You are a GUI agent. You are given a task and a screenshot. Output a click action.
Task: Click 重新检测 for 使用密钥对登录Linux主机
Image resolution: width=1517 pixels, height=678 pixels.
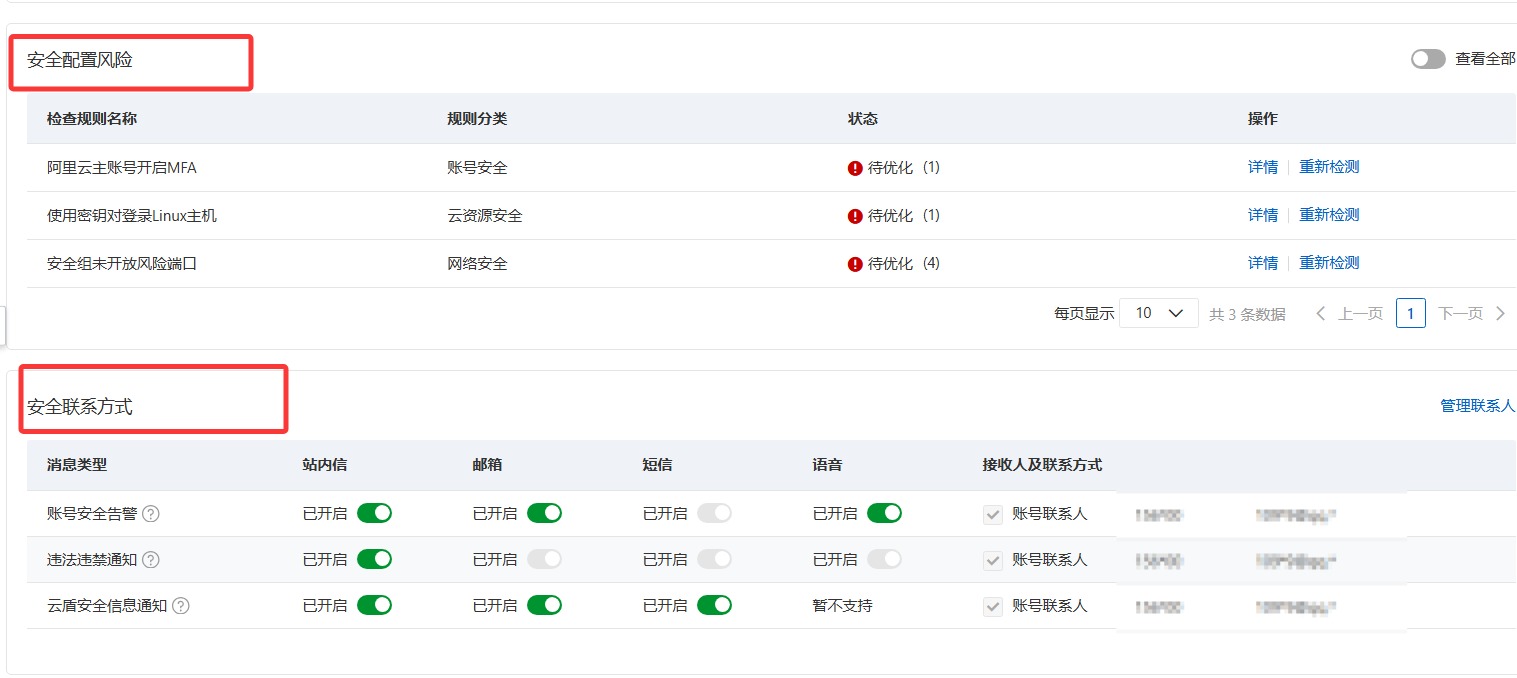pyautogui.click(x=1329, y=215)
